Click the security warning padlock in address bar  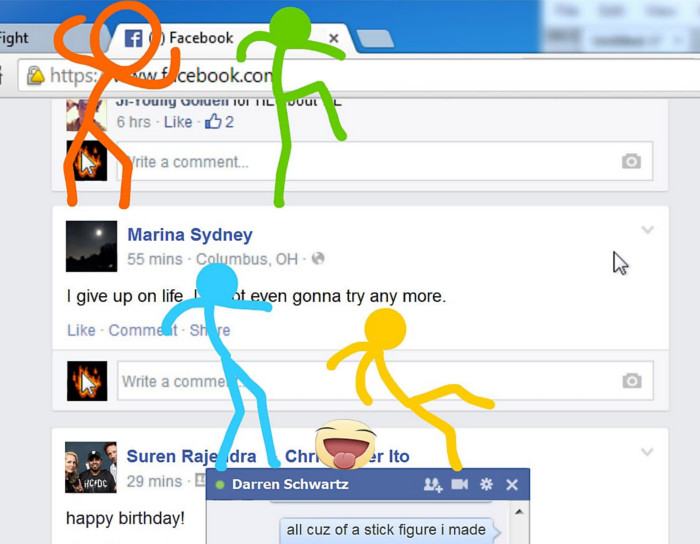coord(35,76)
